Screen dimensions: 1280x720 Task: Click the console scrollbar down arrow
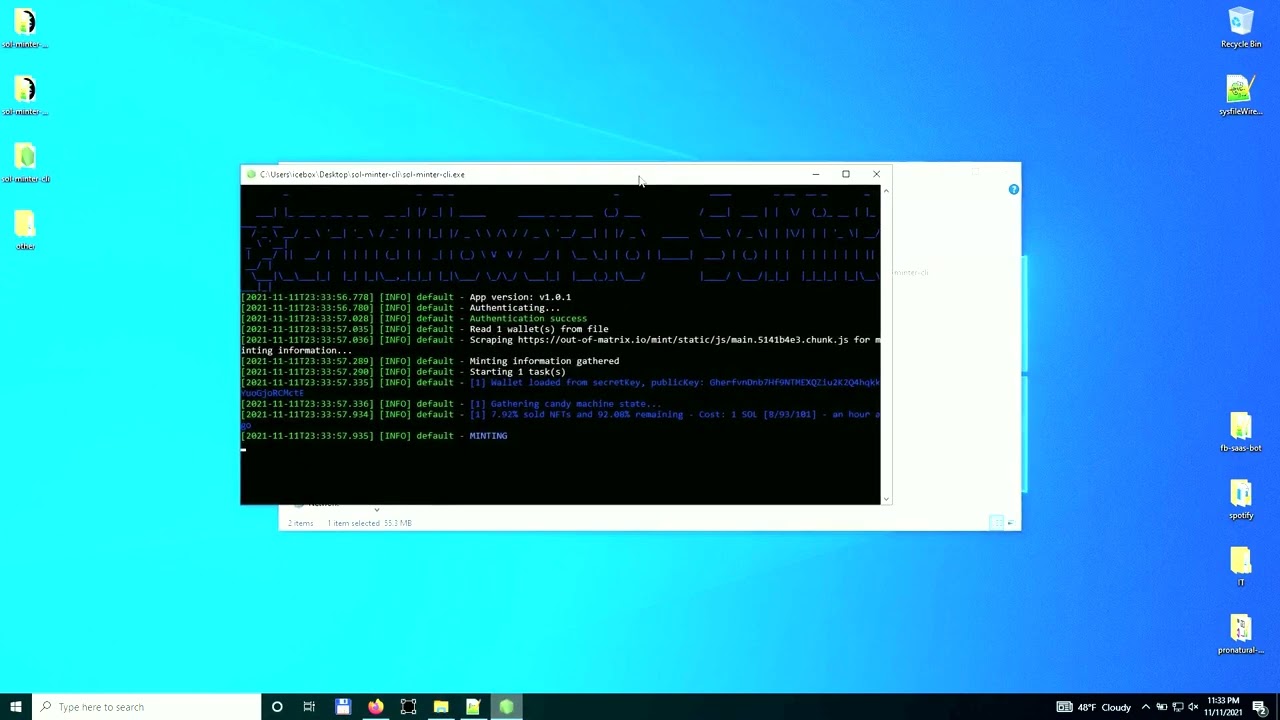pos(885,498)
